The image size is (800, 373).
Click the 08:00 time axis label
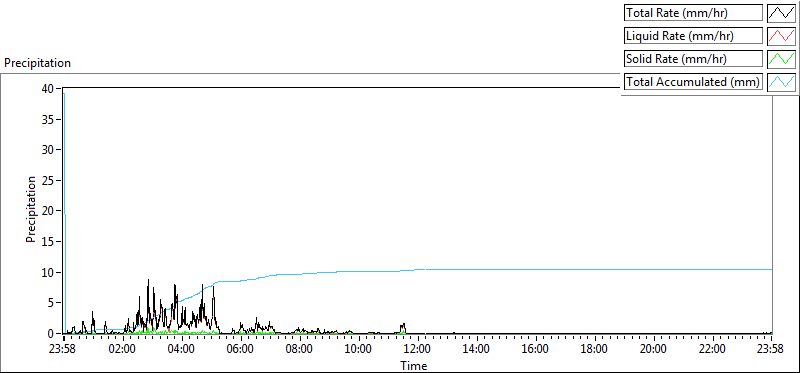point(299,350)
